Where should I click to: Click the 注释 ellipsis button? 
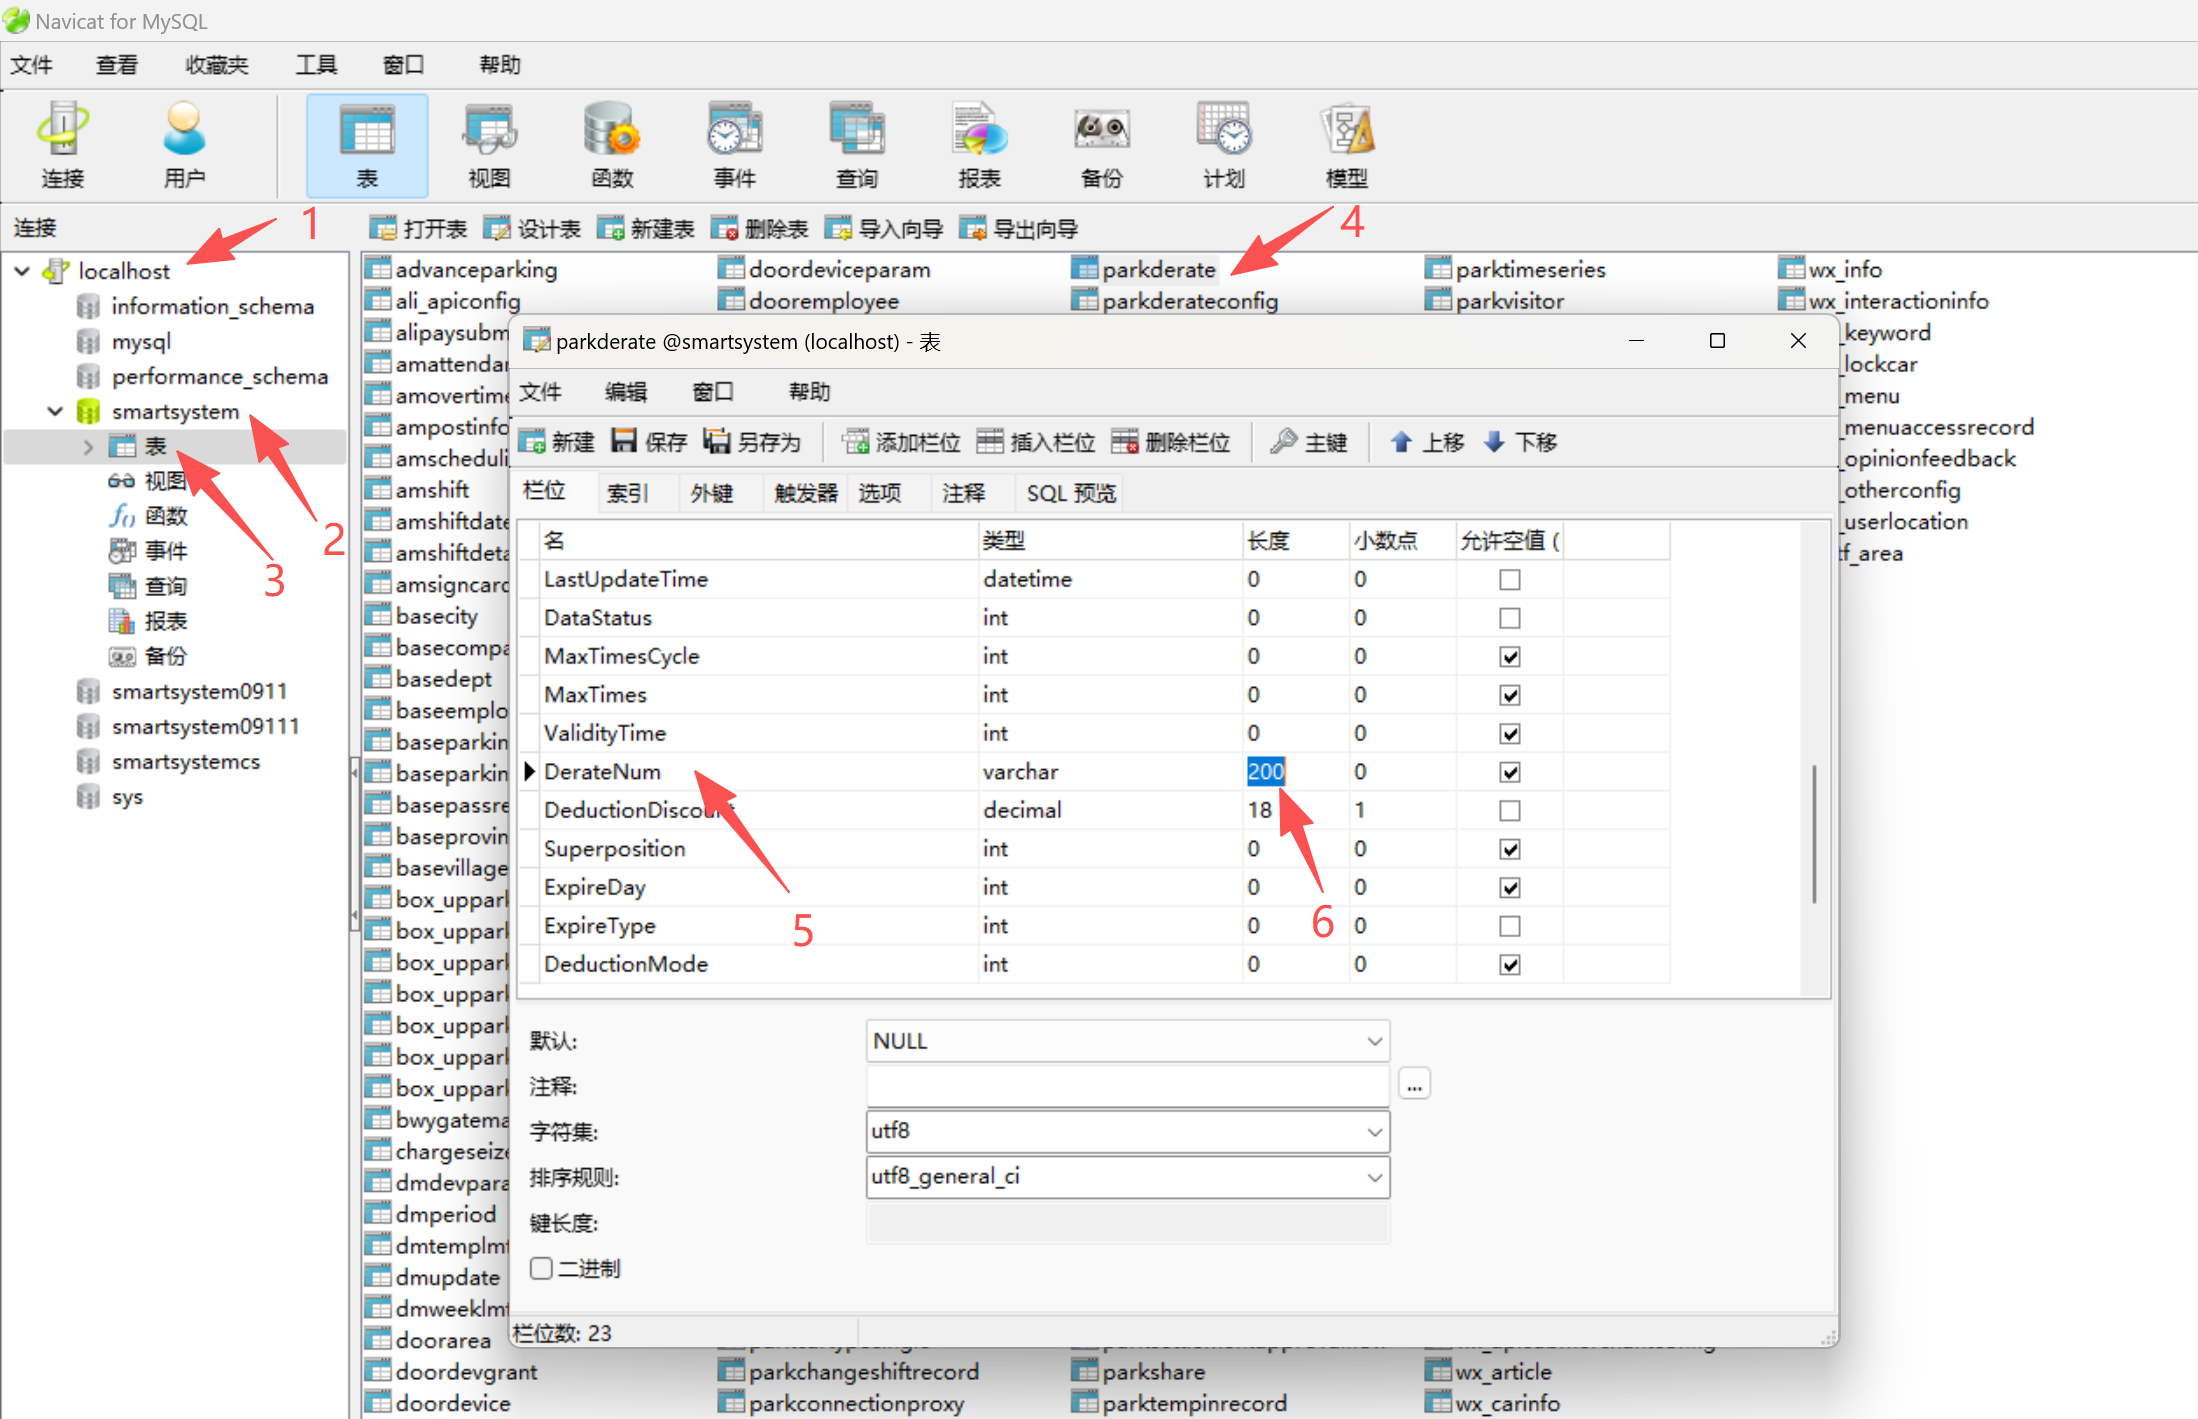1414,1085
